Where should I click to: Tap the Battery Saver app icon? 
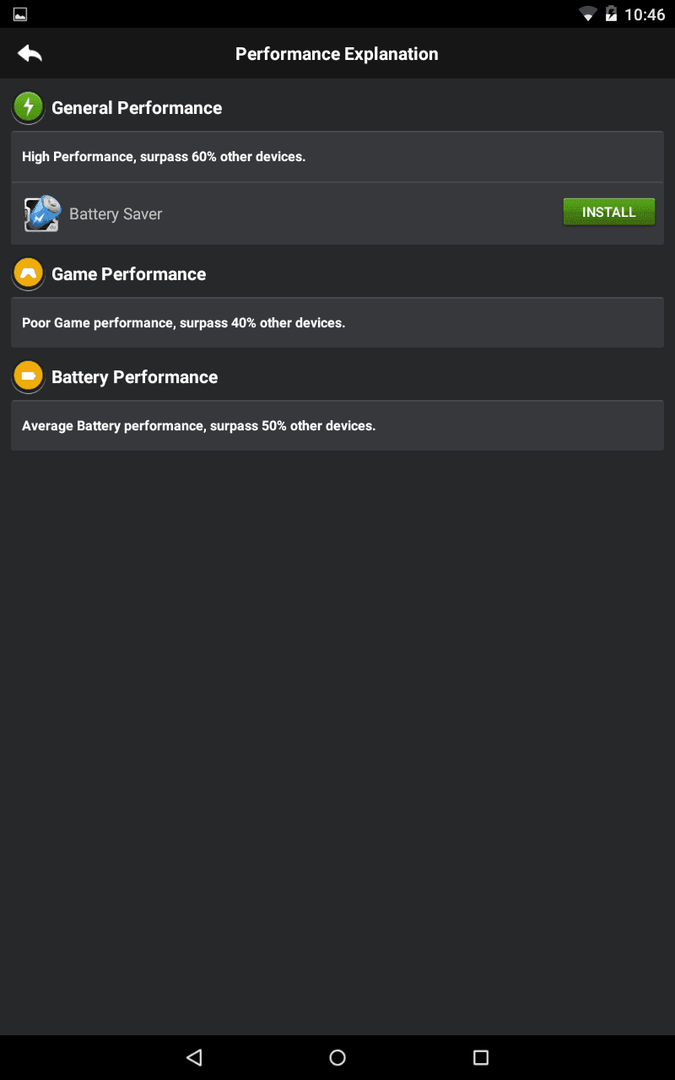click(x=43, y=213)
